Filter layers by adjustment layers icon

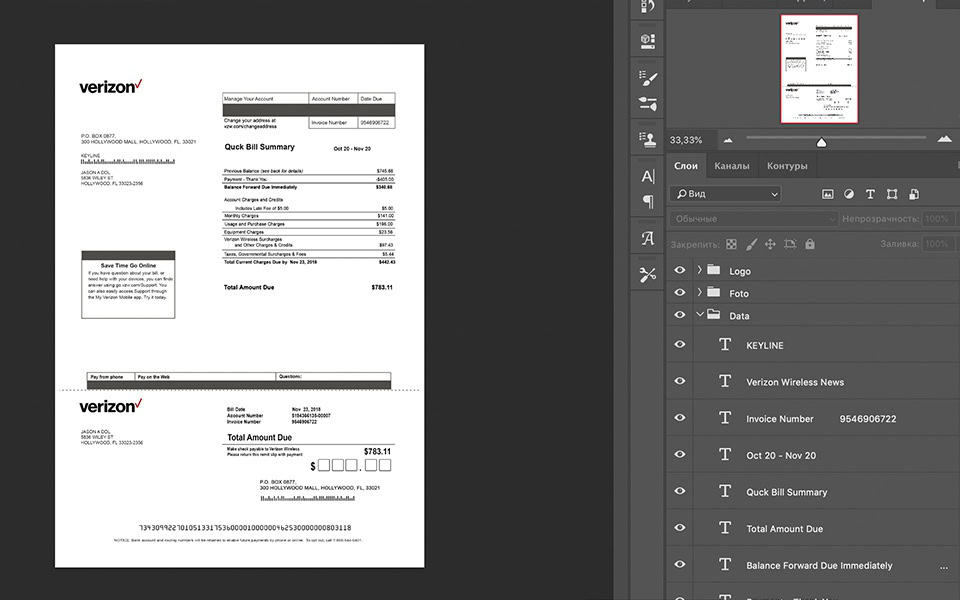(x=849, y=194)
